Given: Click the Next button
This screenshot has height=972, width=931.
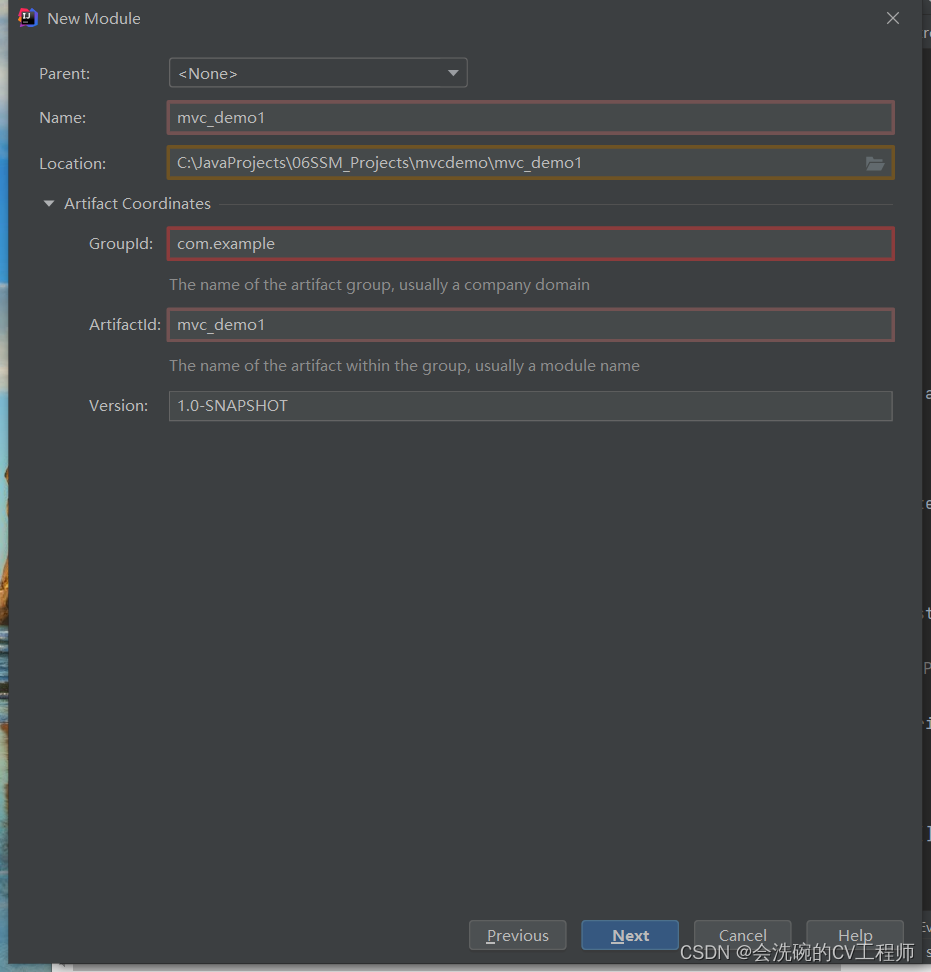Looking at the screenshot, I should (630, 935).
